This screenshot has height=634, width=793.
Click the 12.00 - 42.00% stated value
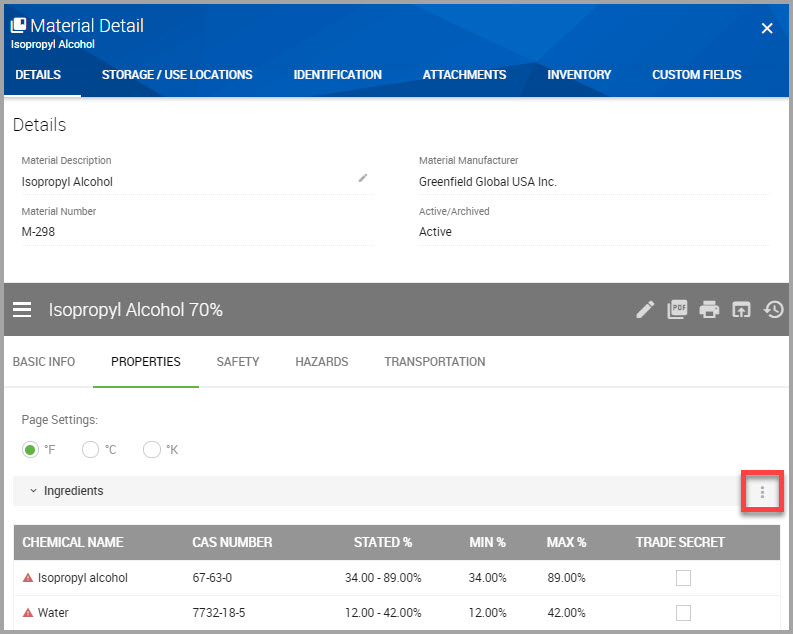[383, 613]
